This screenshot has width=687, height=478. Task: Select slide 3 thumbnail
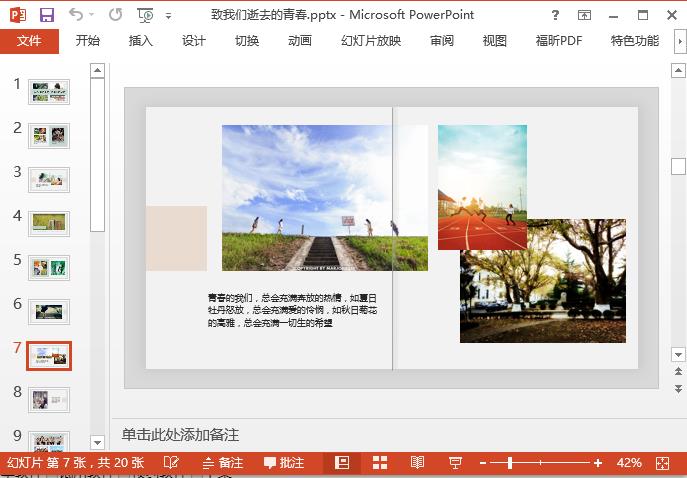(x=49, y=180)
